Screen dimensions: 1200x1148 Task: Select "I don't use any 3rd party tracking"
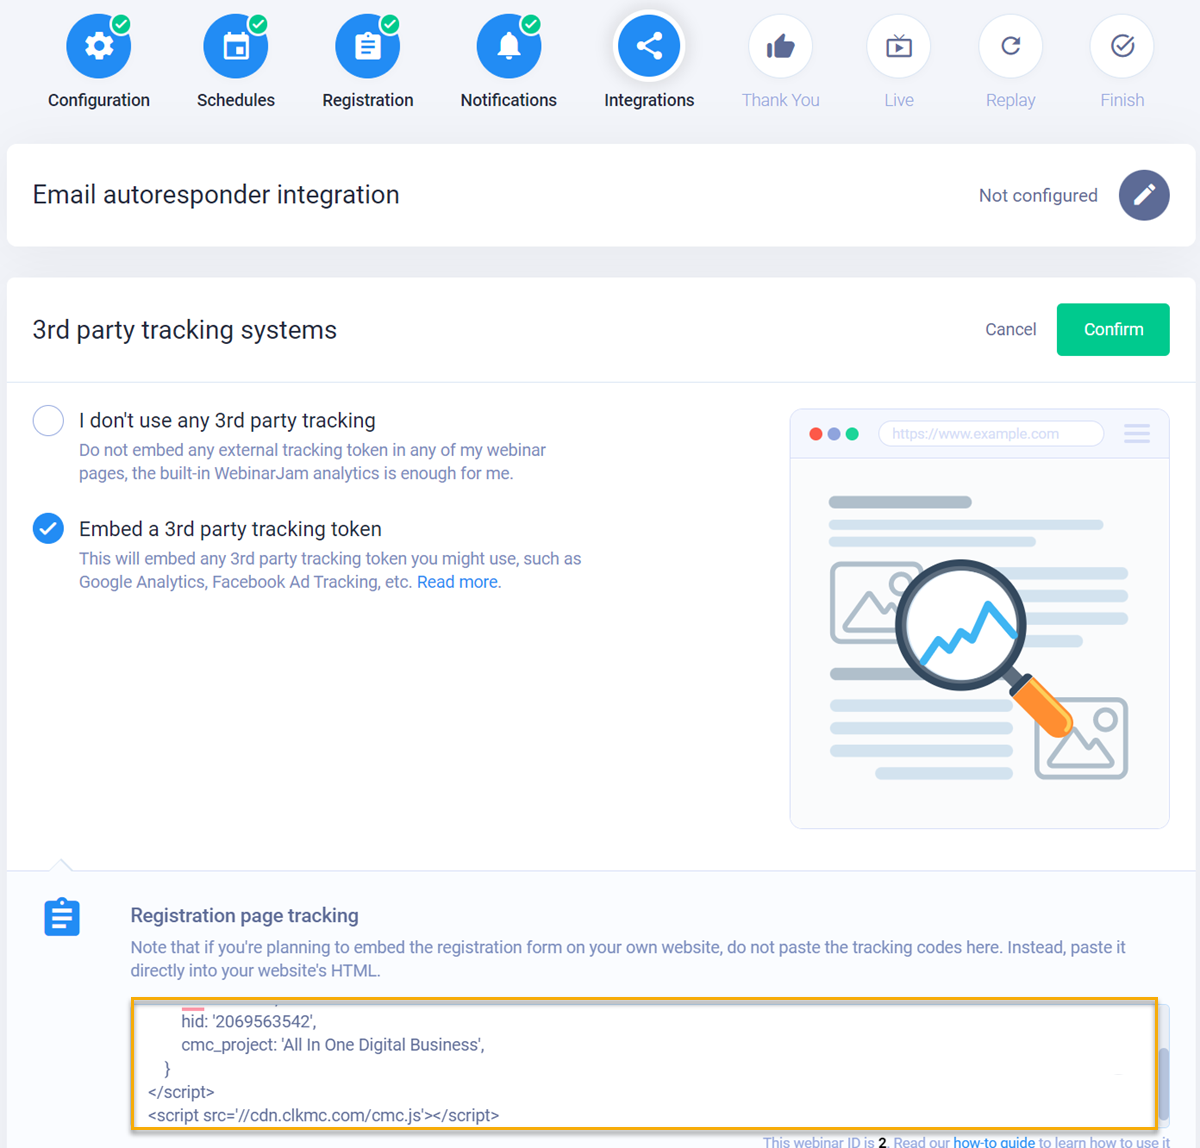tap(48, 421)
